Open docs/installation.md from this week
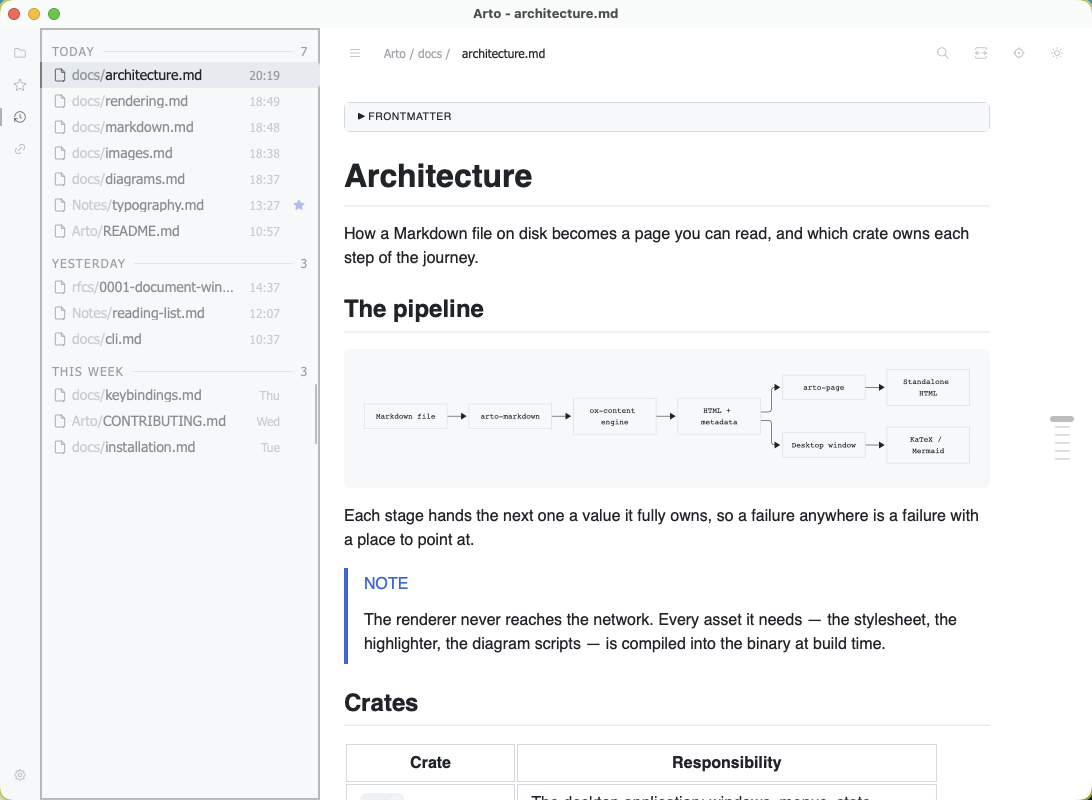The image size is (1092, 800). pyautogui.click(x=180, y=447)
